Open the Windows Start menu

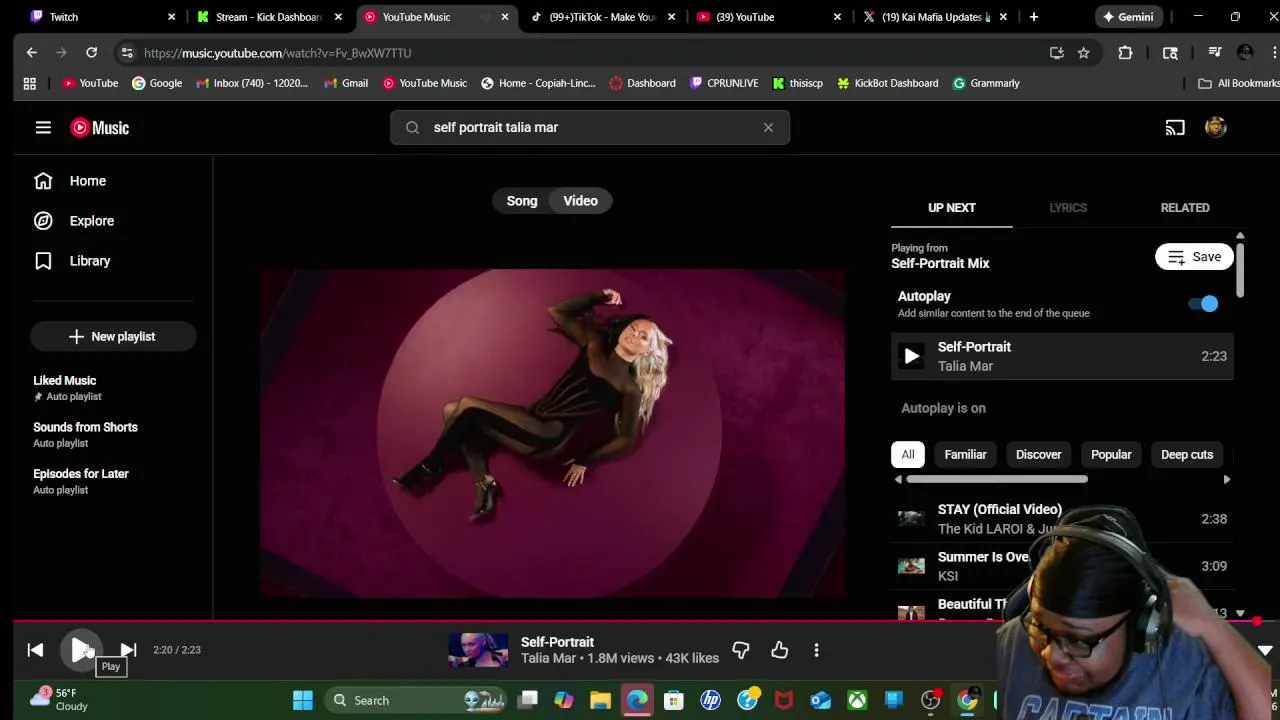coord(302,700)
